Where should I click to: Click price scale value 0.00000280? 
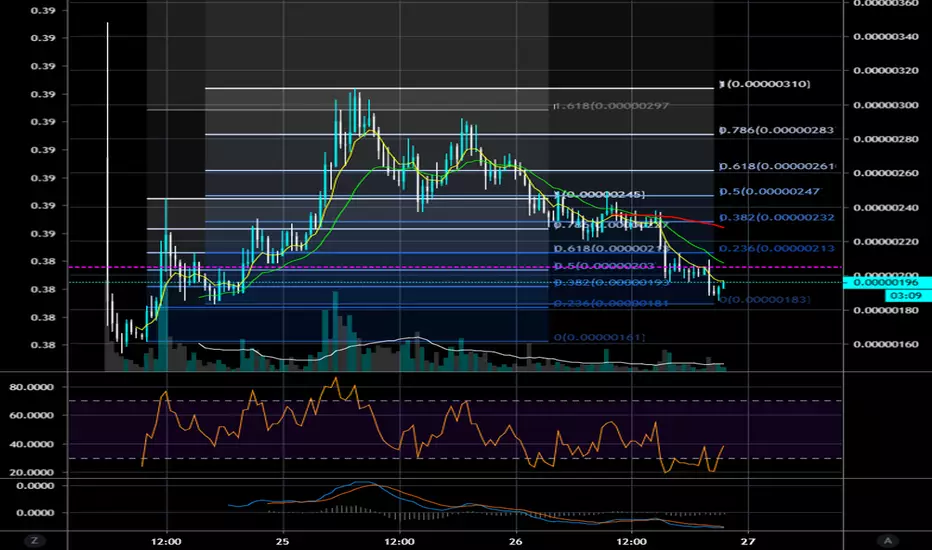[x=886, y=139]
